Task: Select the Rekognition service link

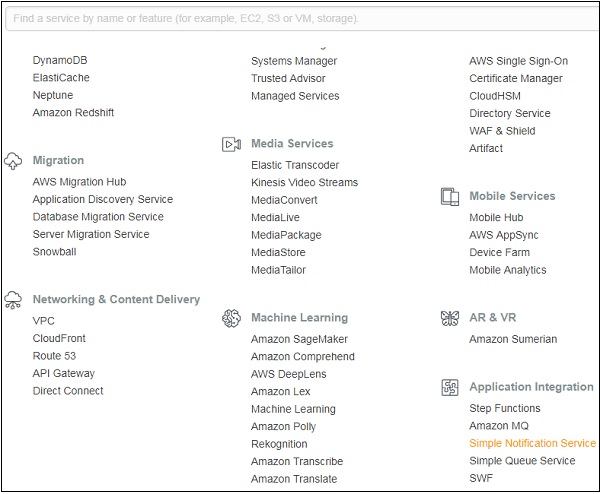Action: pos(279,444)
